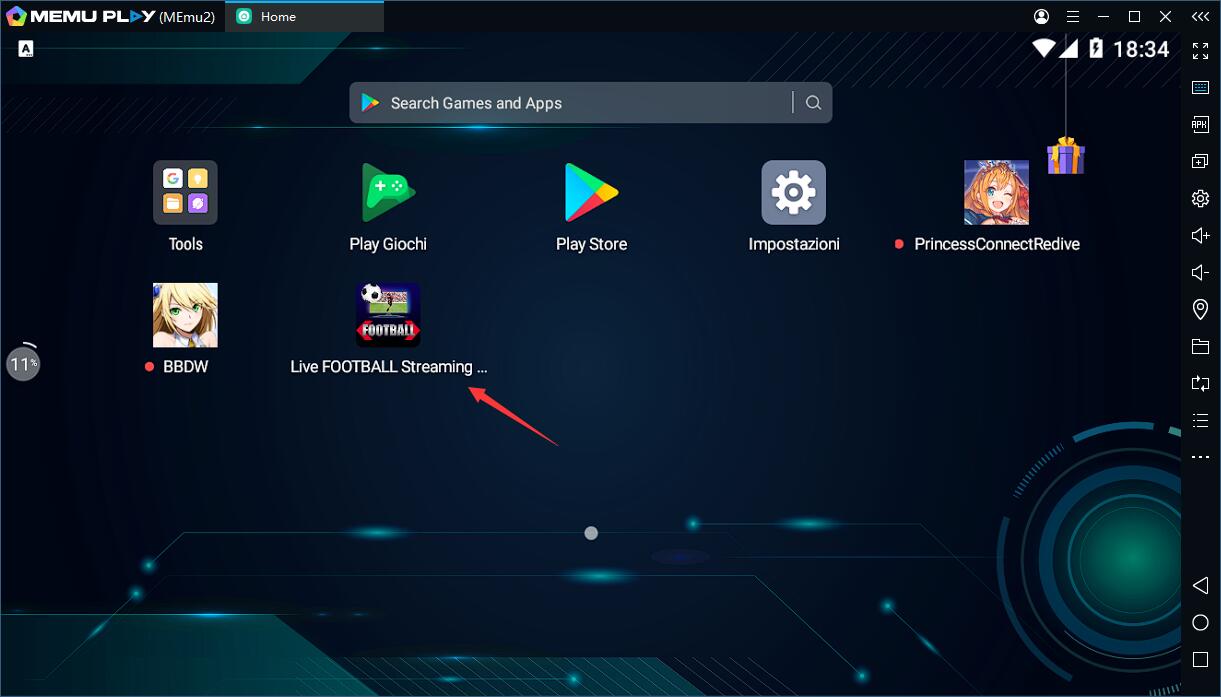Open the MEmu hamburger menu
This screenshot has width=1221, height=697.
click(1072, 16)
